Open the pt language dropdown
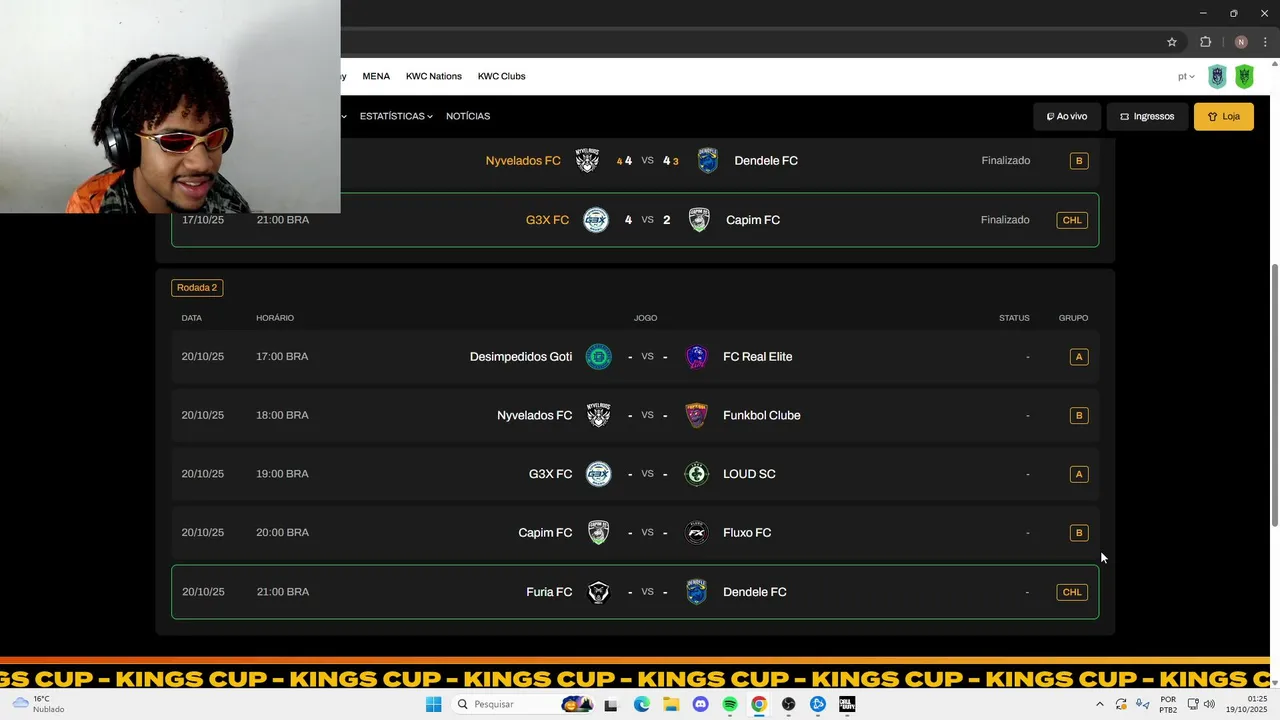1280x720 pixels. point(1186,76)
